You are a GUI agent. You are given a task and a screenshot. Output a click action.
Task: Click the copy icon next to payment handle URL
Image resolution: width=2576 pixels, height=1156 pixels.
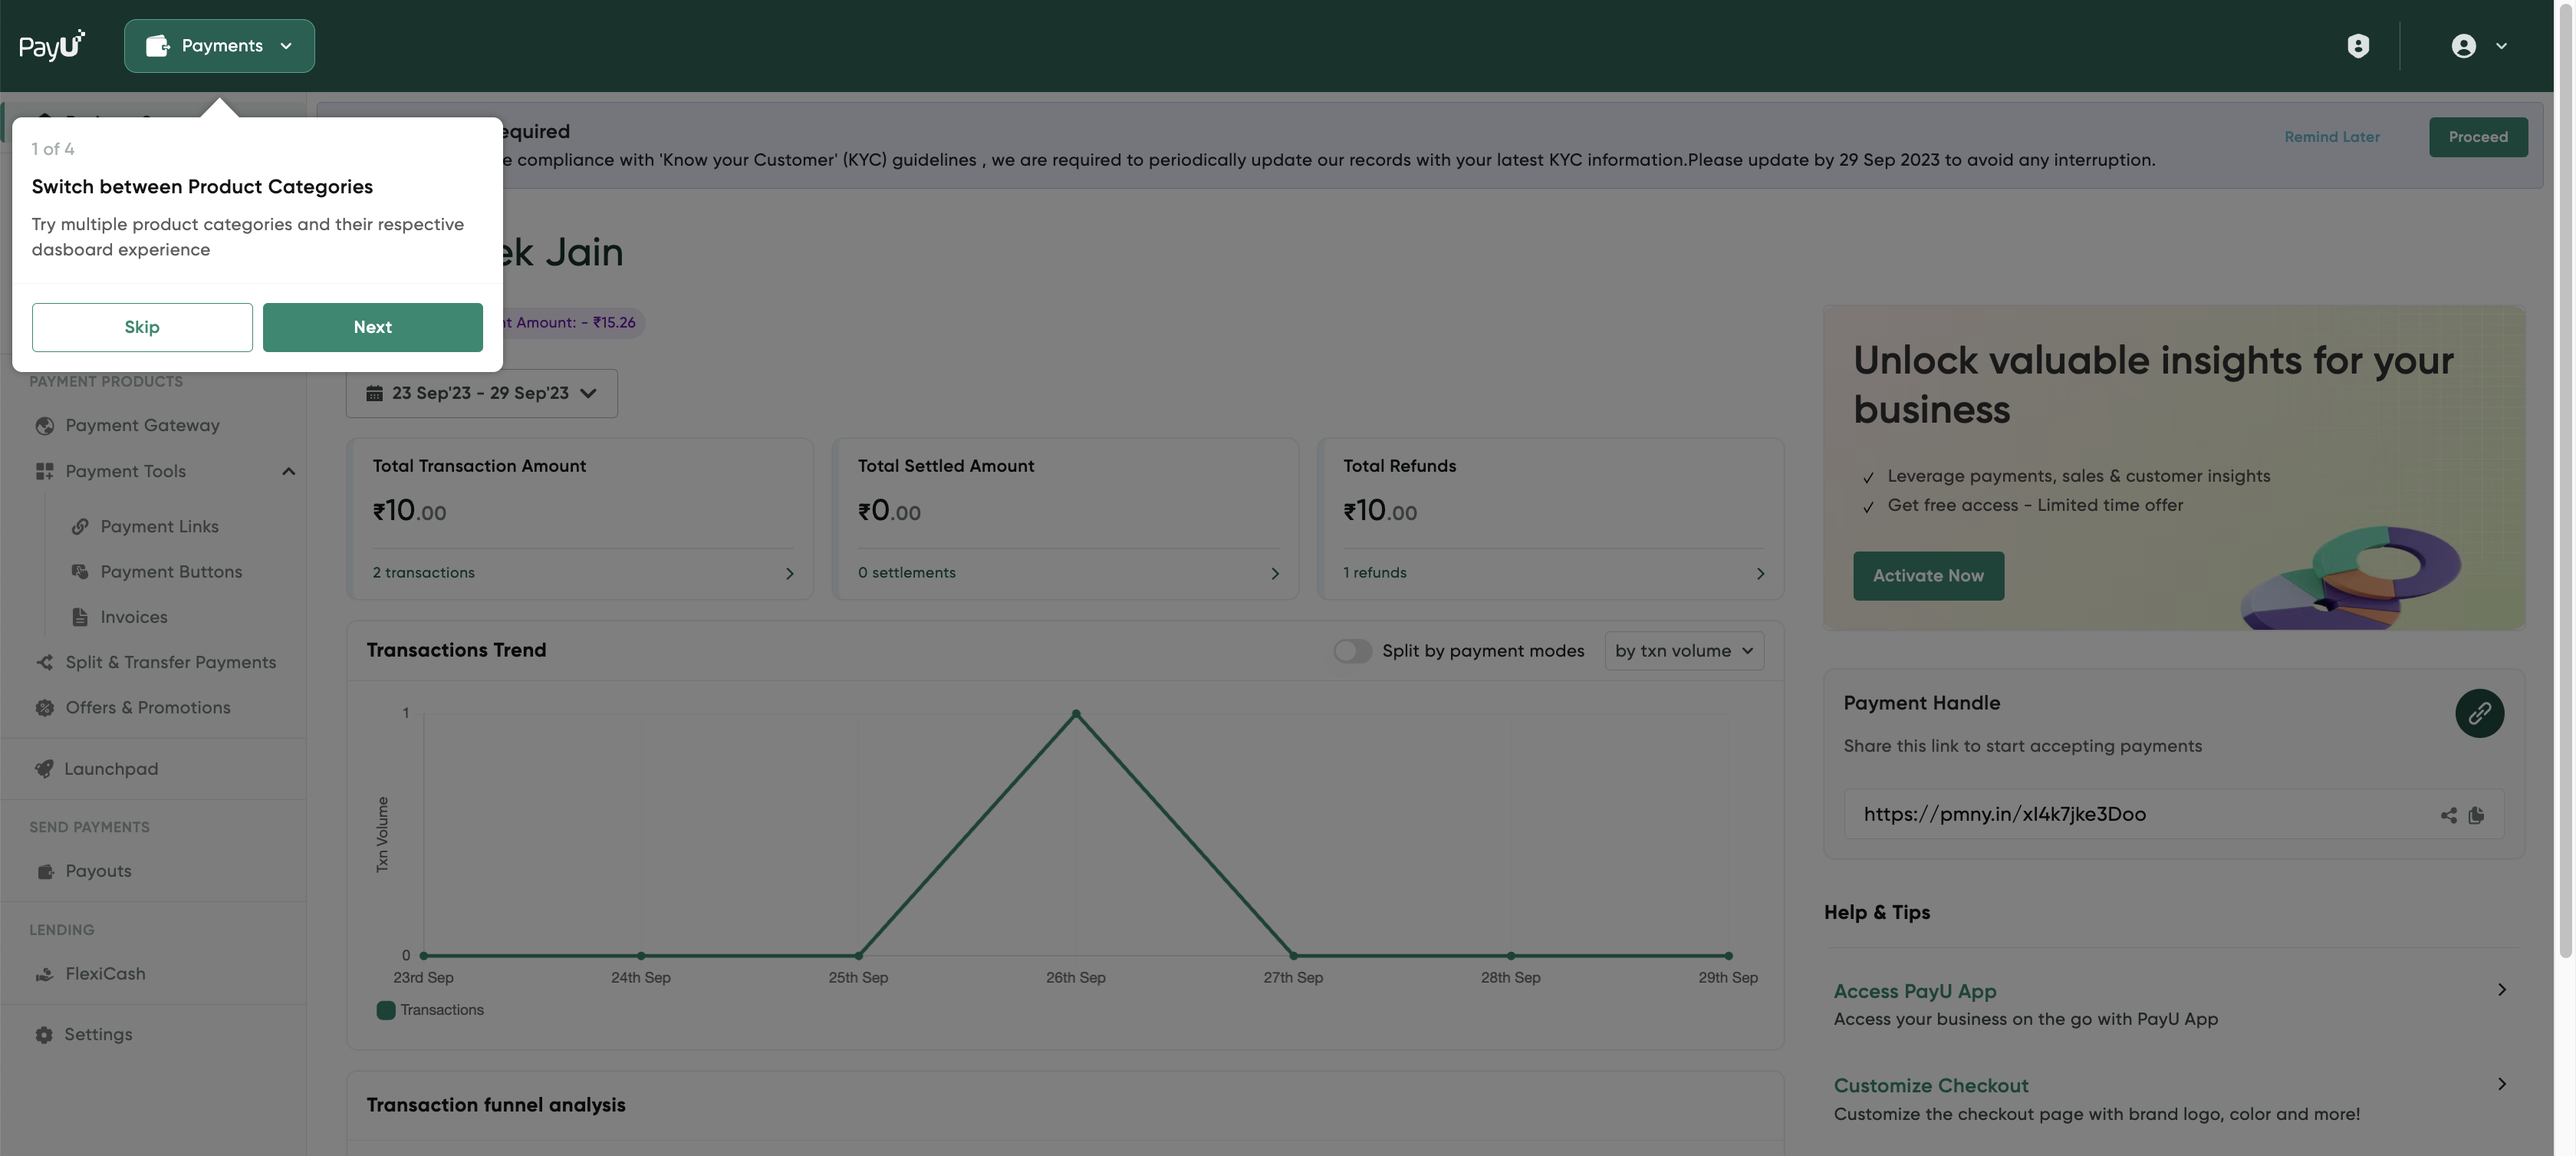[x=2476, y=815]
